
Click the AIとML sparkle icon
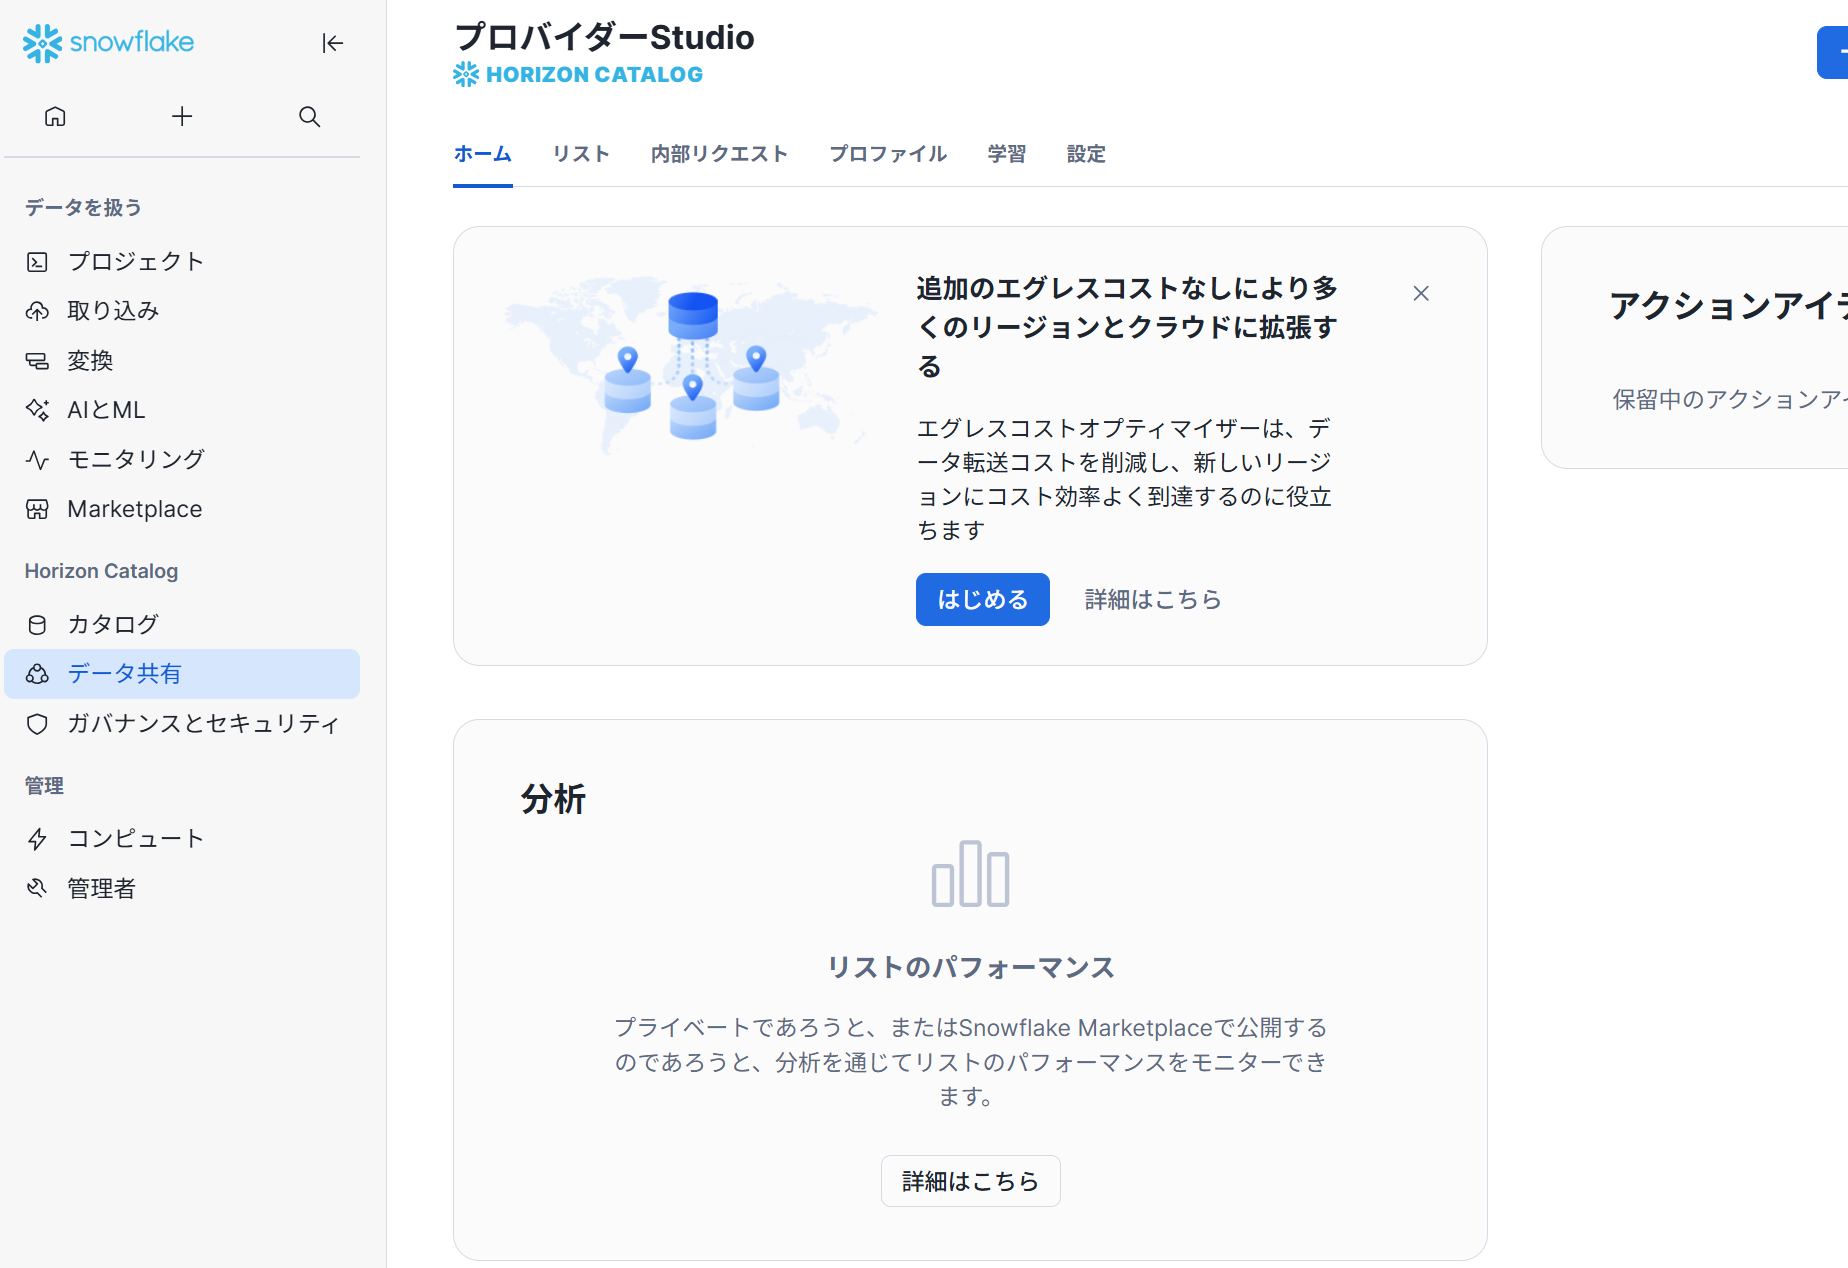click(37, 410)
